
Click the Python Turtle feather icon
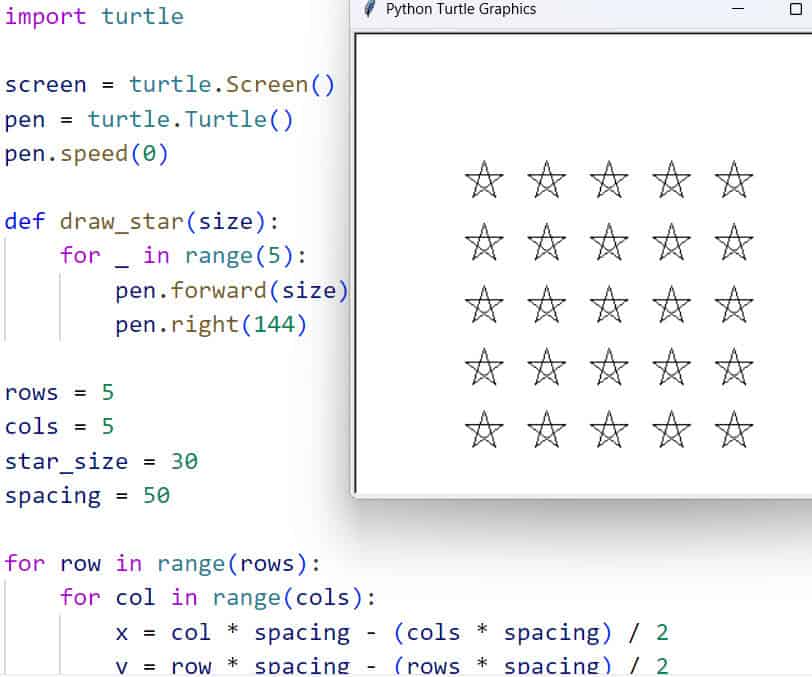click(x=369, y=9)
